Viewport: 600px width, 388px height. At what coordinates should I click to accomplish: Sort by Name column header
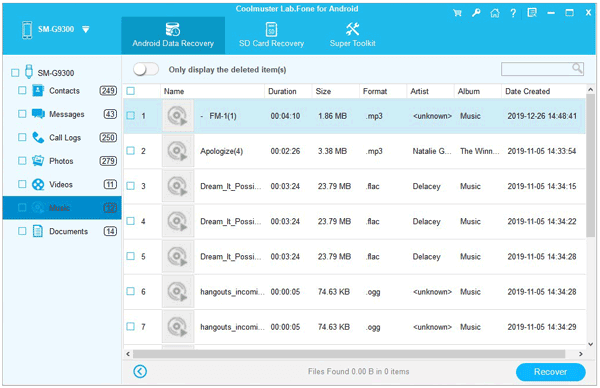point(212,91)
